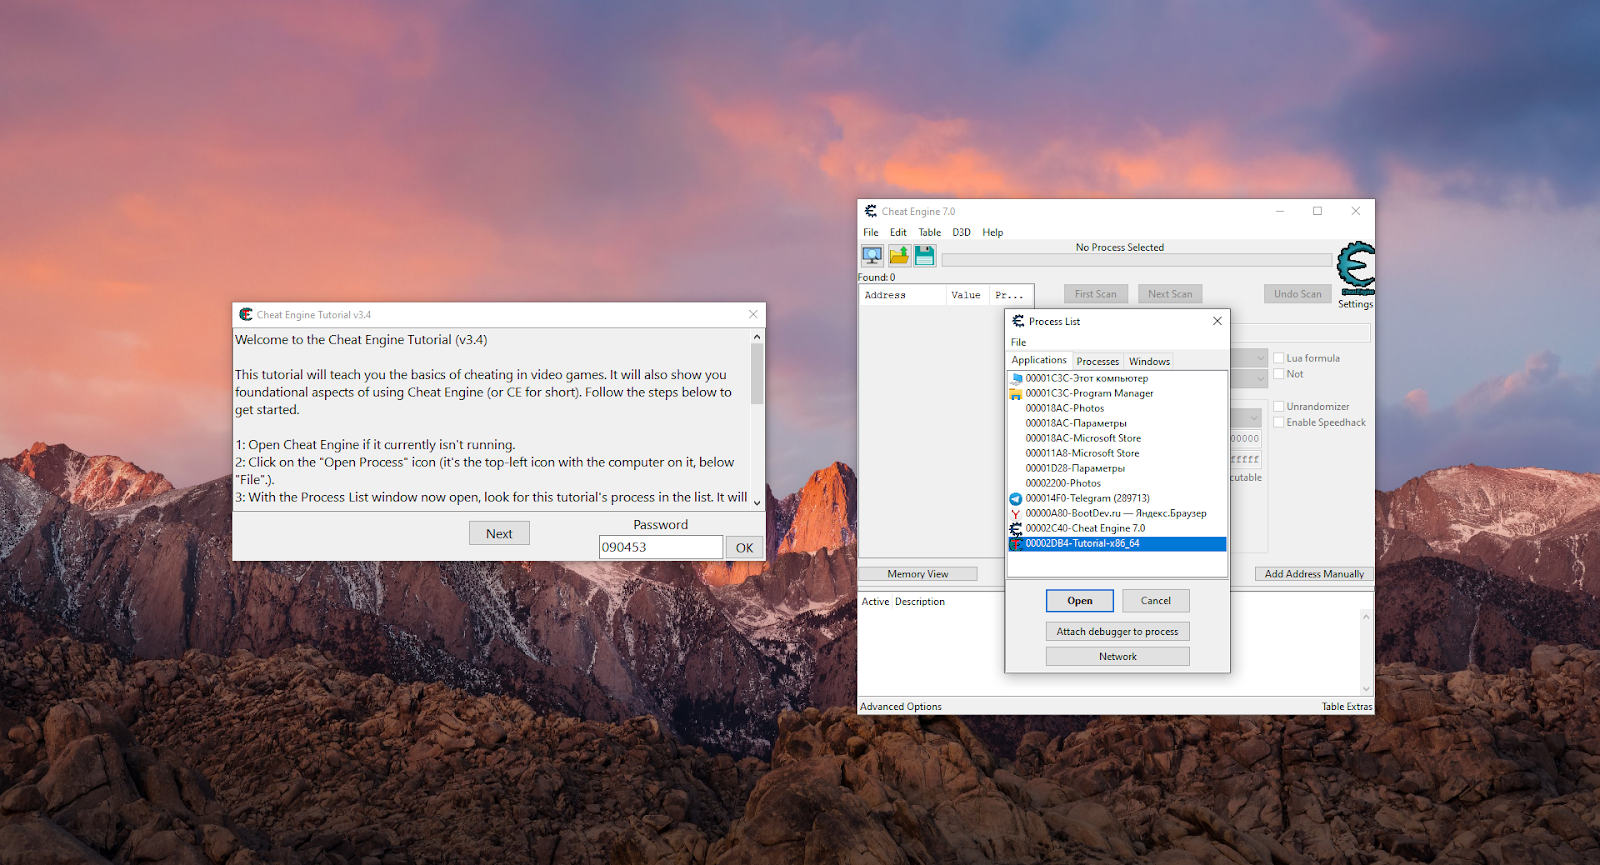Select '00002DB4-Tutorial-x86_64' row

1117,544
